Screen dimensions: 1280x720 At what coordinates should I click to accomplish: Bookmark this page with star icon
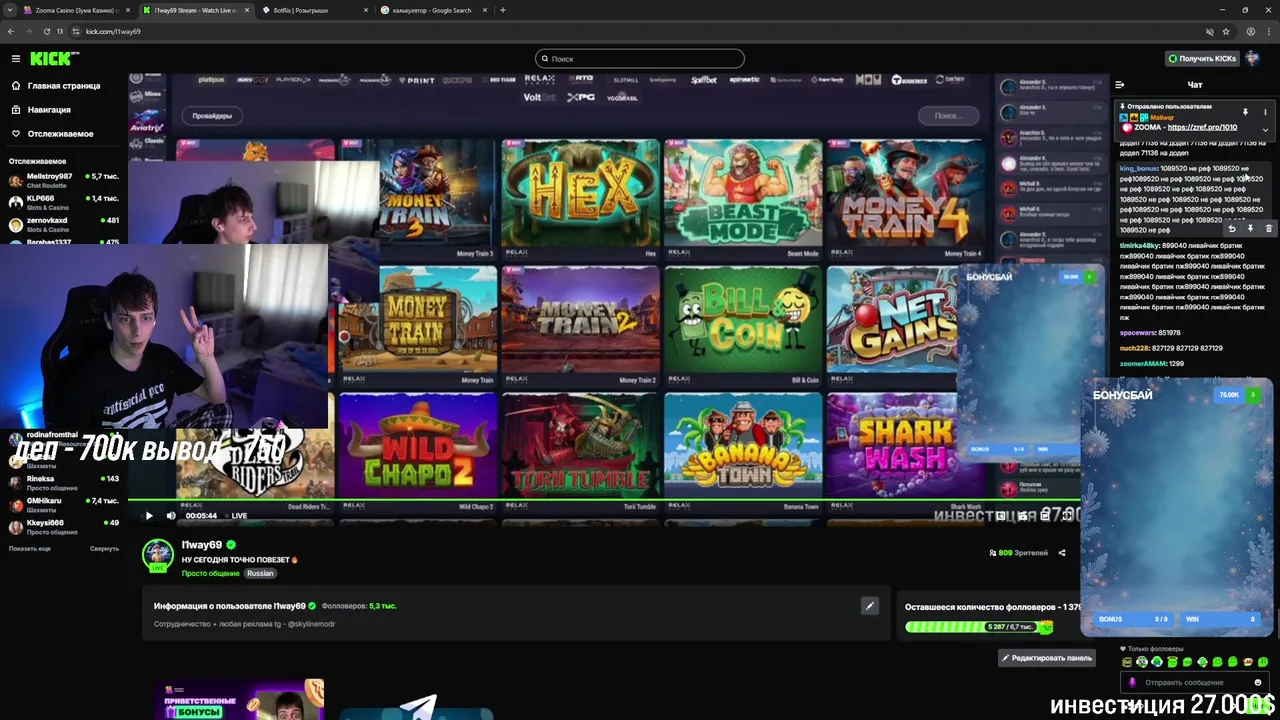point(1226,31)
